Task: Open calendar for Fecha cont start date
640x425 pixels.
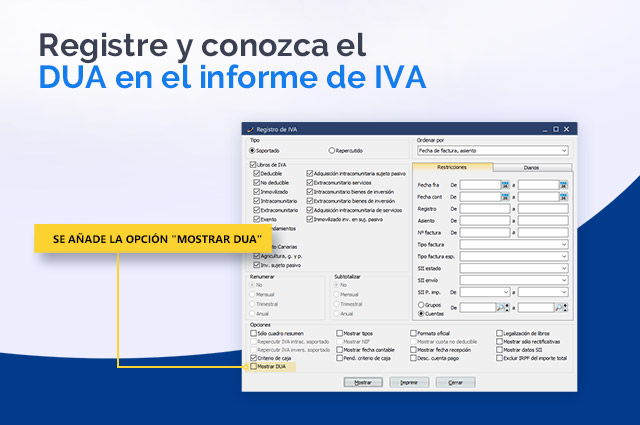Action: tap(506, 197)
